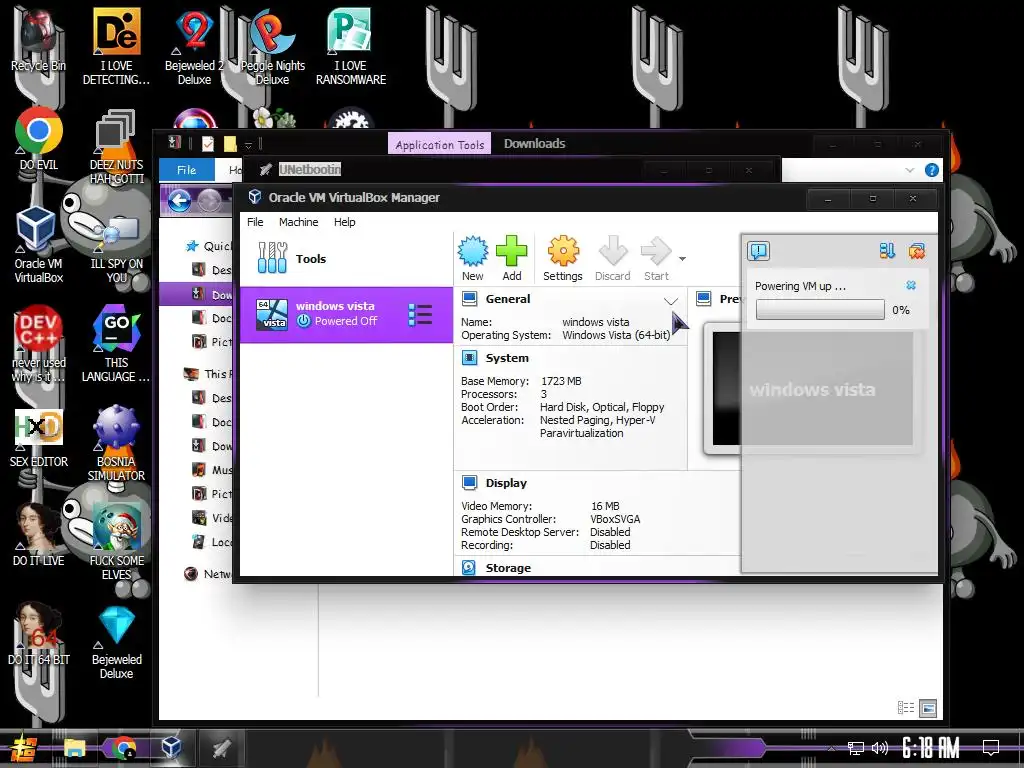This screenshot has width=1024, height=768.
Task: Open the notification center on taskbar
Action: tap(991, 748)
